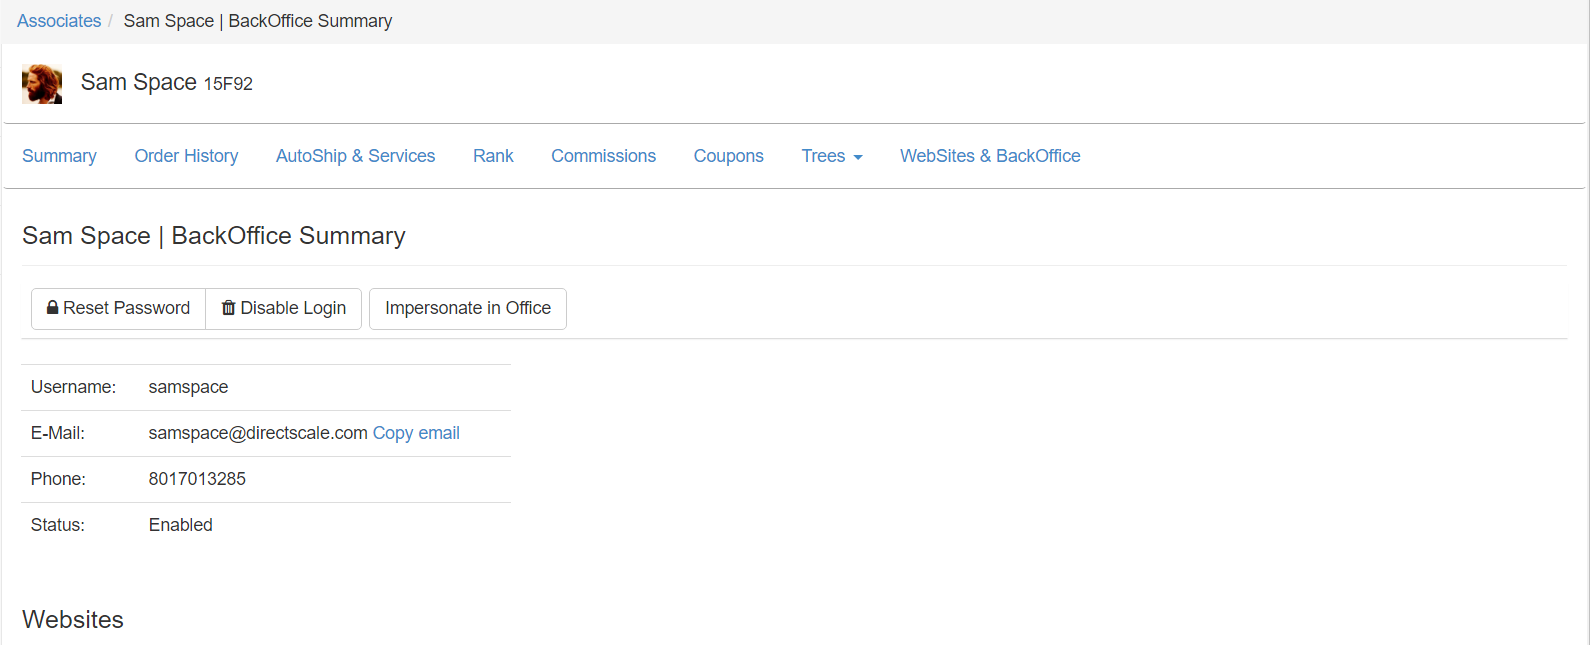Click the trash icon on Disable Login
Viewport: 1590px width, 645px height.
coord(228,308)
